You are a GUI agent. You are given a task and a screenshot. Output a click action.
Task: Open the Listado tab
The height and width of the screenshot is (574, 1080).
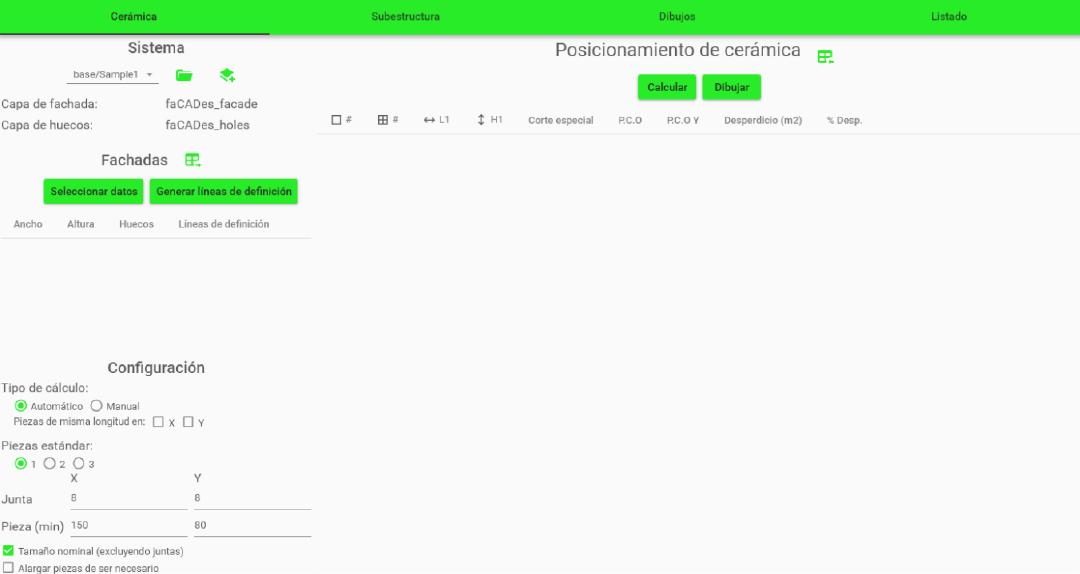pyautogui.click(x=948, y=17)
